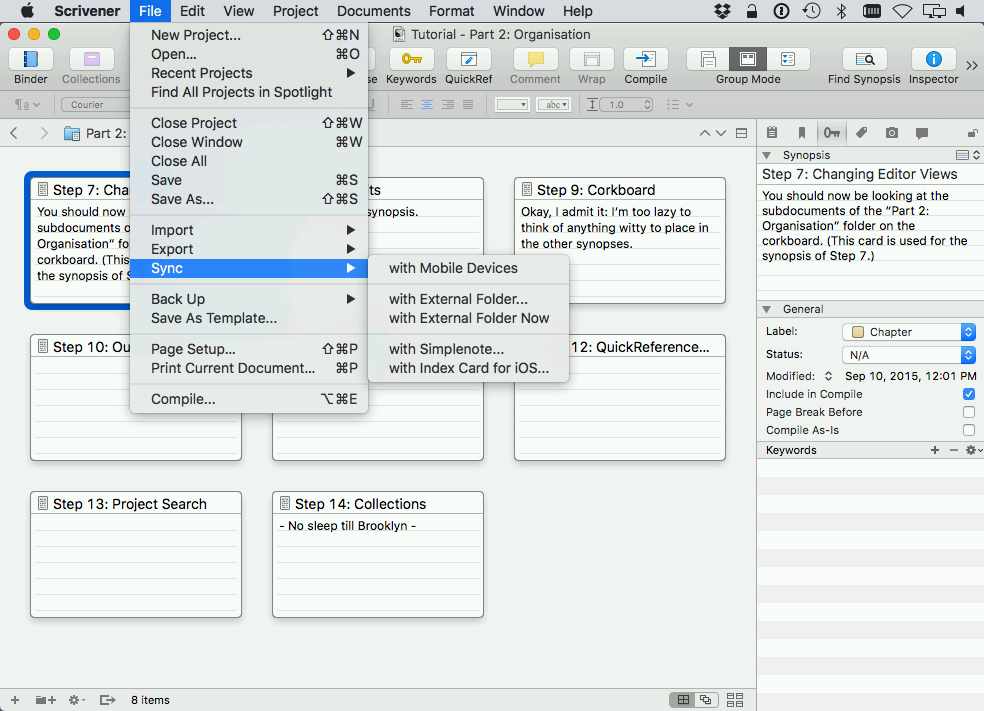Toggle the inspector lock icon
This screenshot has height=711, width=984.
pos(972,132)
